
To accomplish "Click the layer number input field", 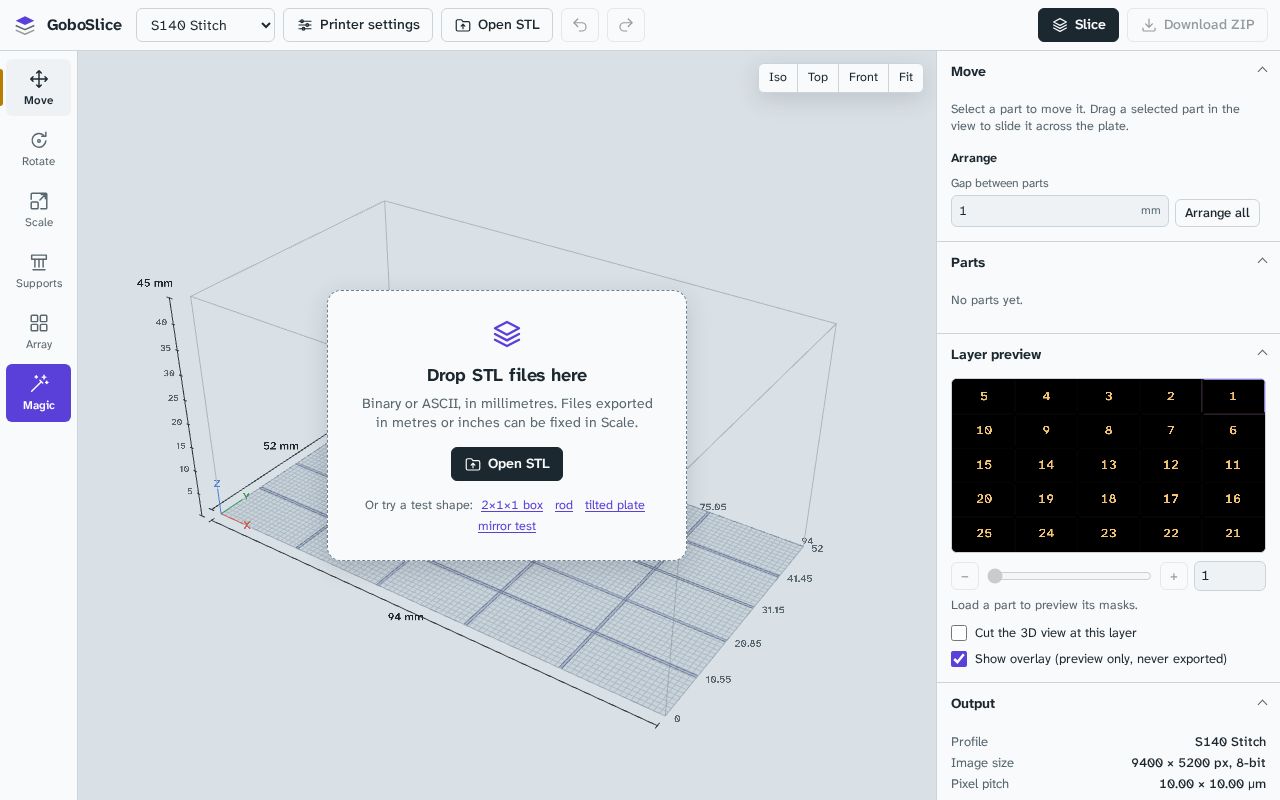I will point(1230,576).
